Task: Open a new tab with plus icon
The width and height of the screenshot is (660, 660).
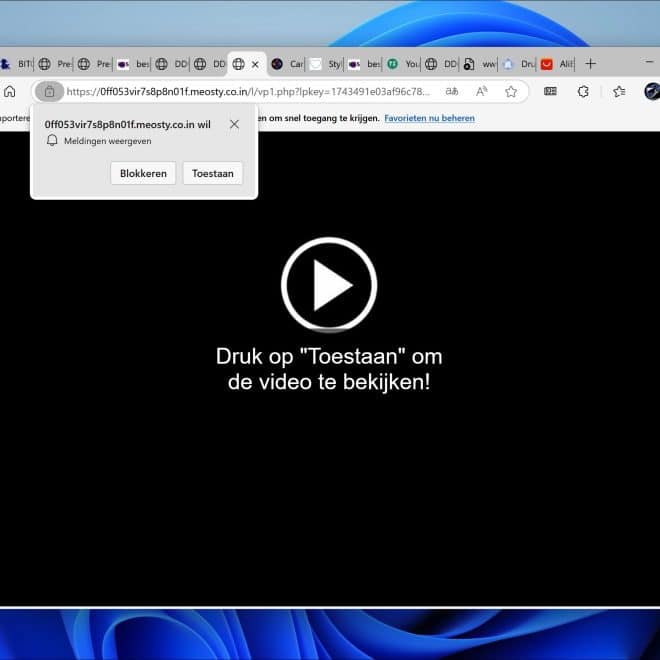Action: [x=590, y=64]
